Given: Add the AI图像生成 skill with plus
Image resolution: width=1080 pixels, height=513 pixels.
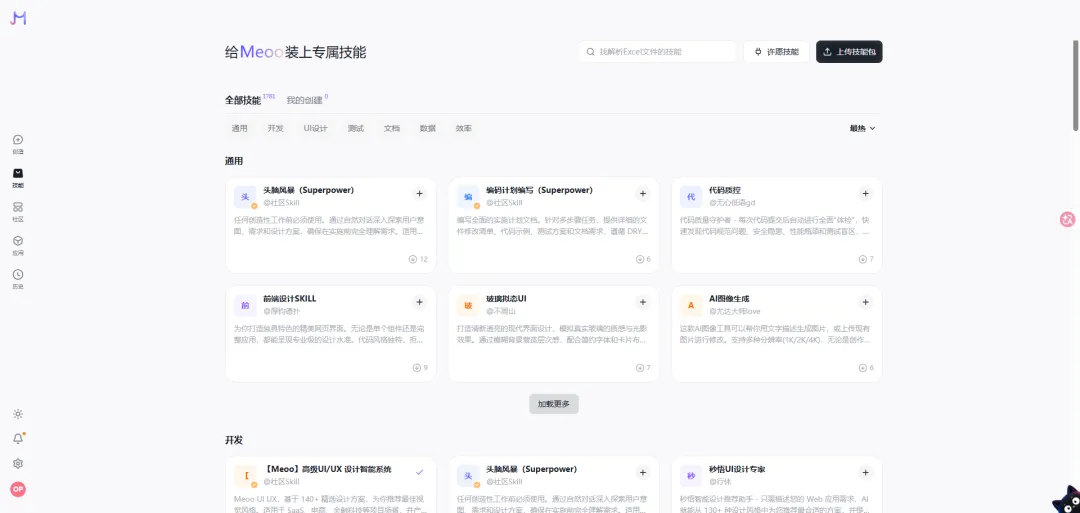Looking at the screenshot, I should pos(866,302).
